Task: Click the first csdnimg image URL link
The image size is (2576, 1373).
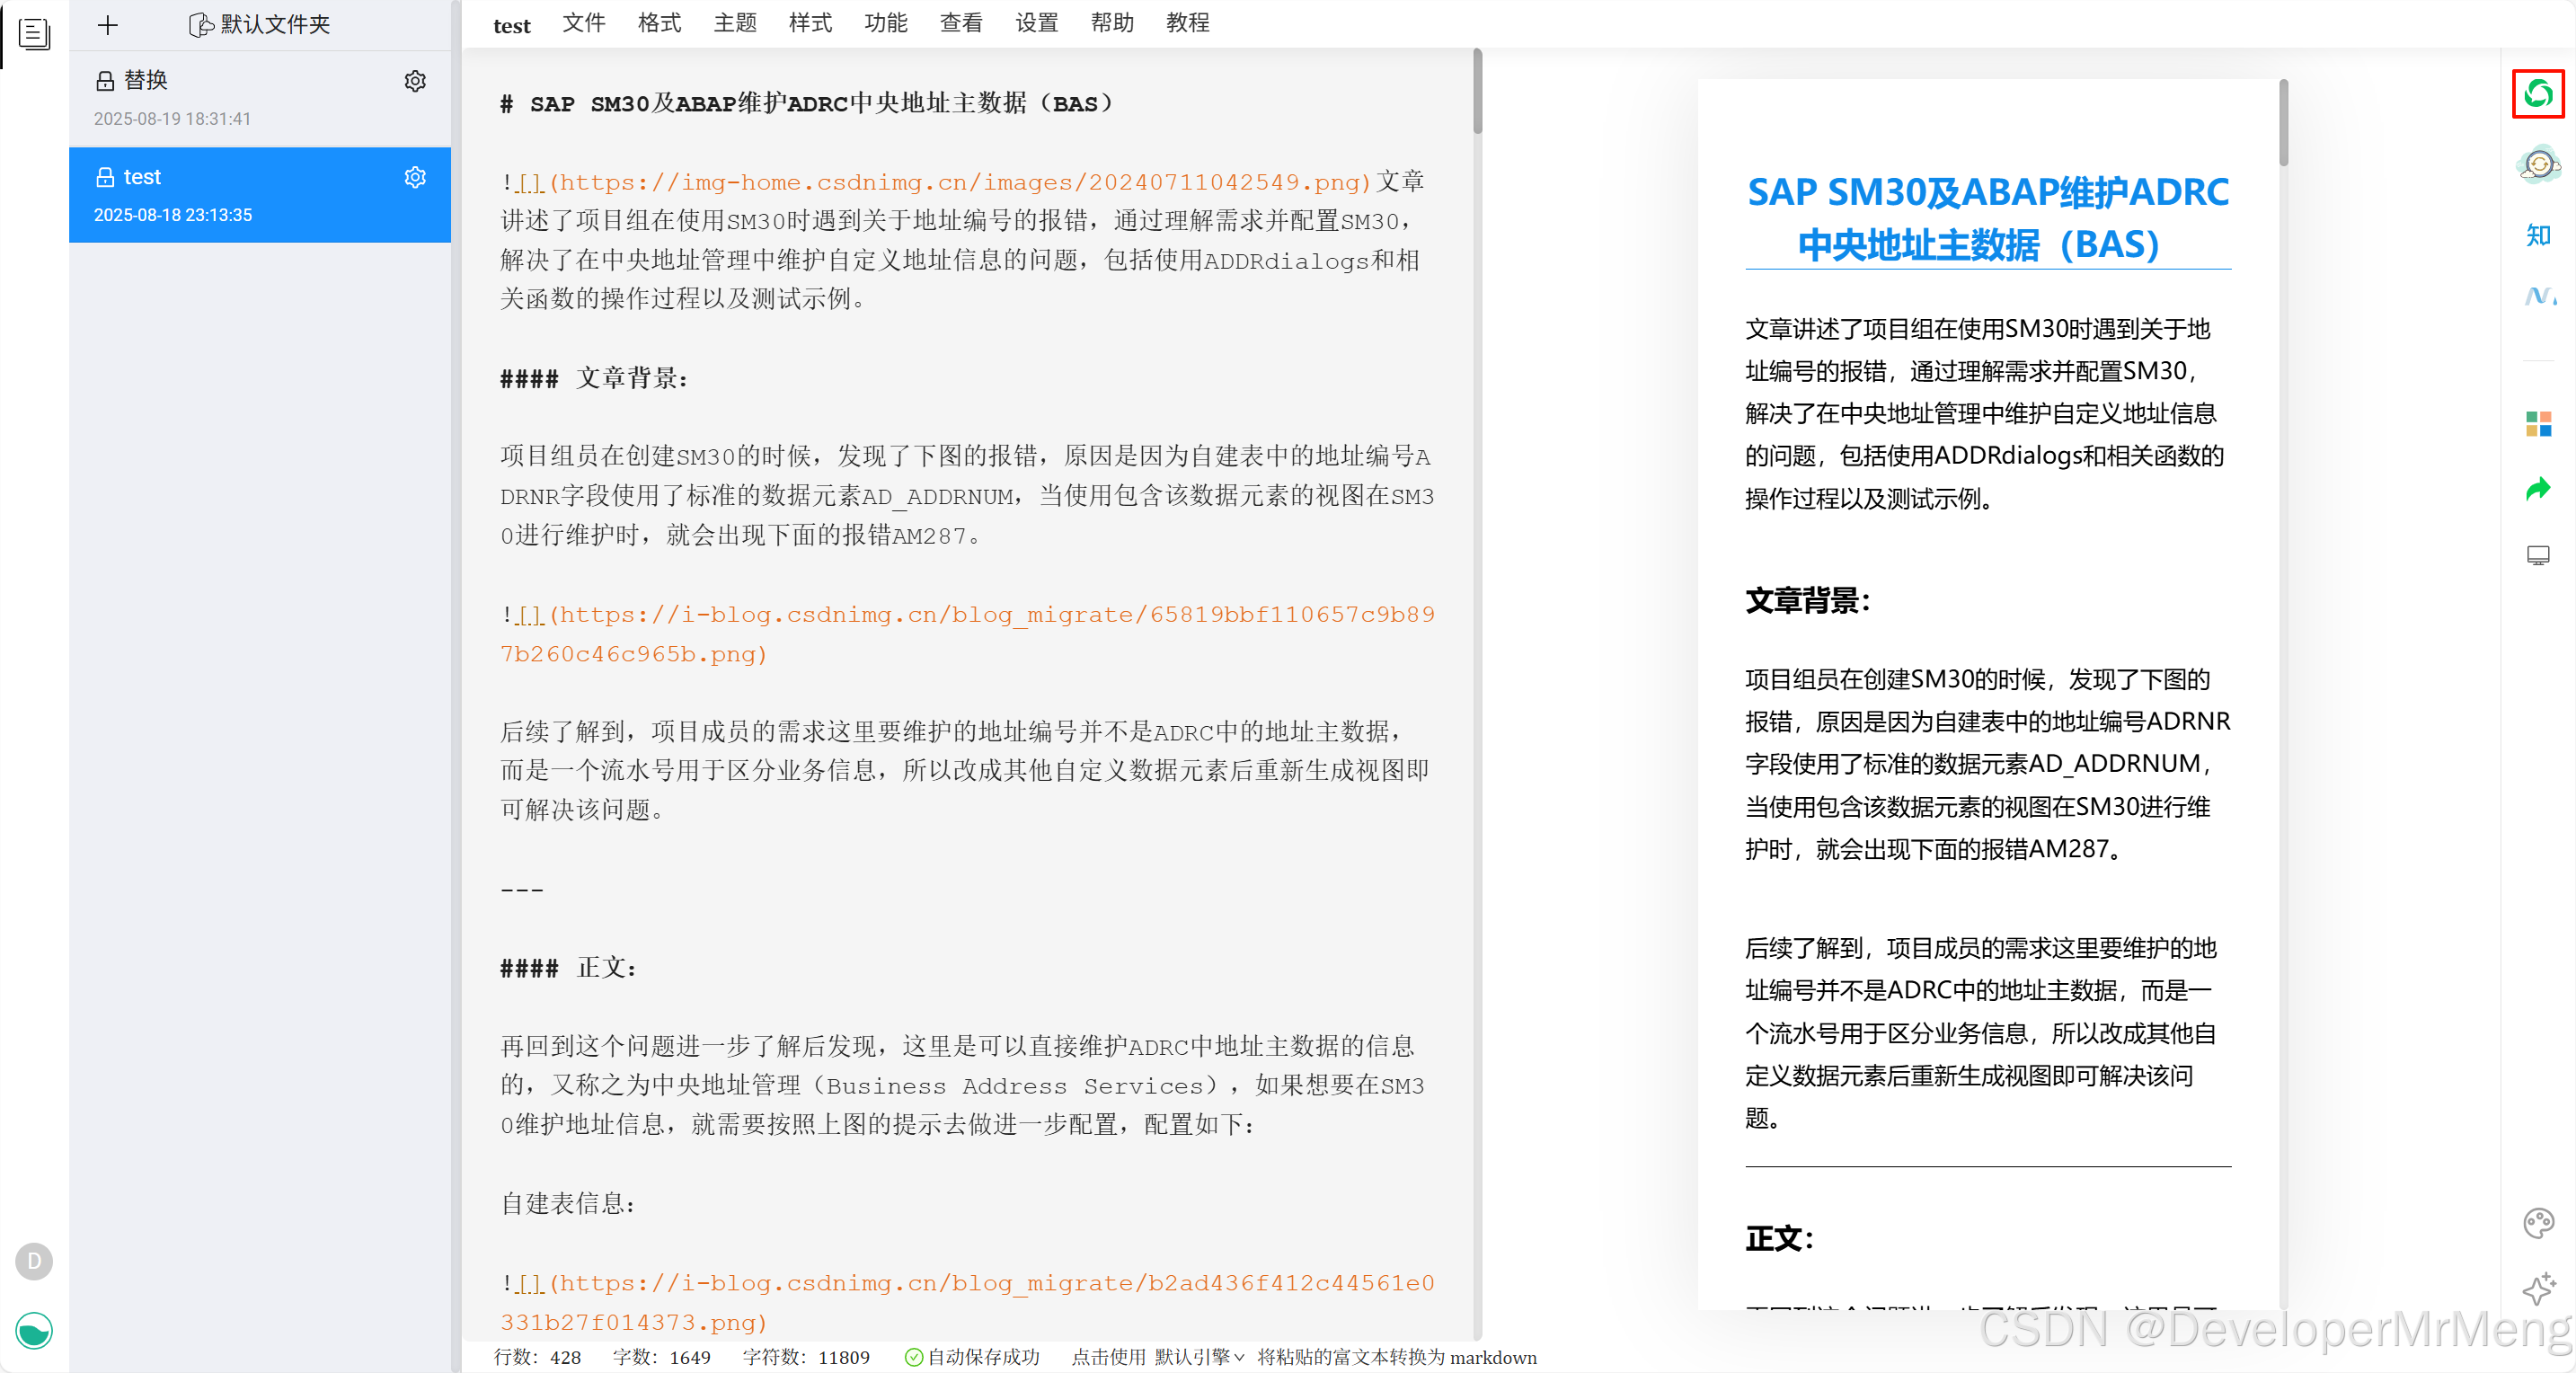Action: [x=960, y=182]
